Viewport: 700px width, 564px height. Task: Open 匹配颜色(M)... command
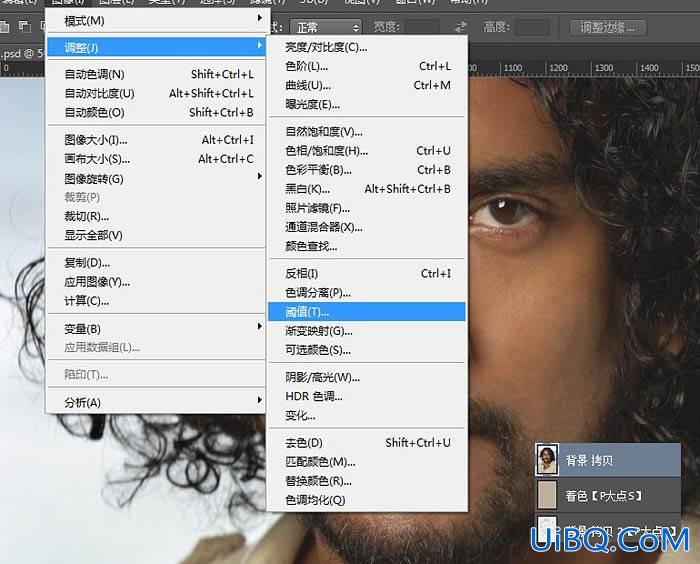coord(367,462)
